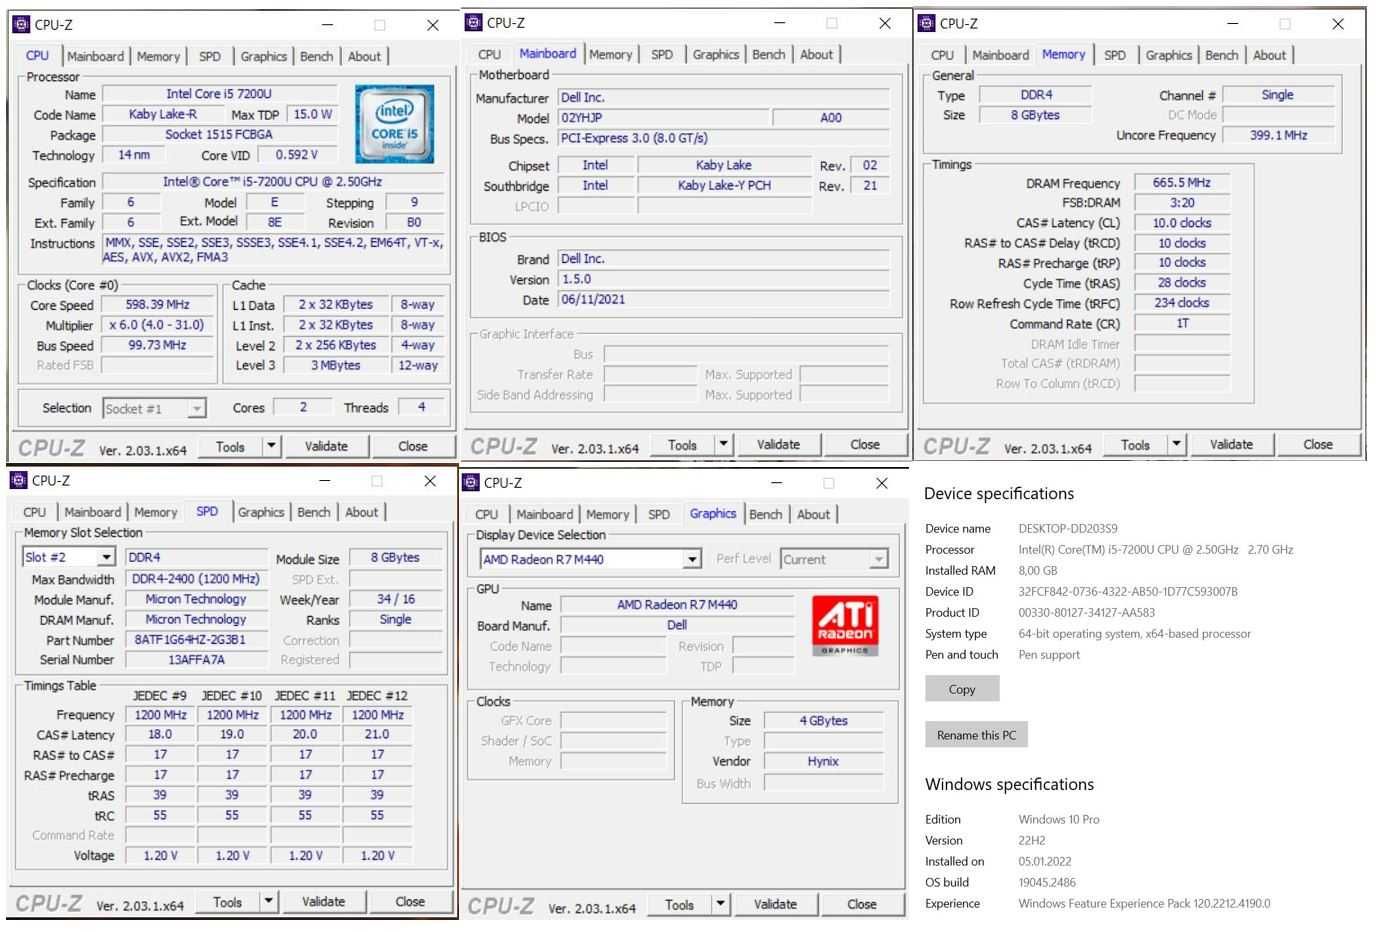This screenshot has height=932, width=1382.
Task: Click Validate in the SPD tab window
Action: [323, 901]
